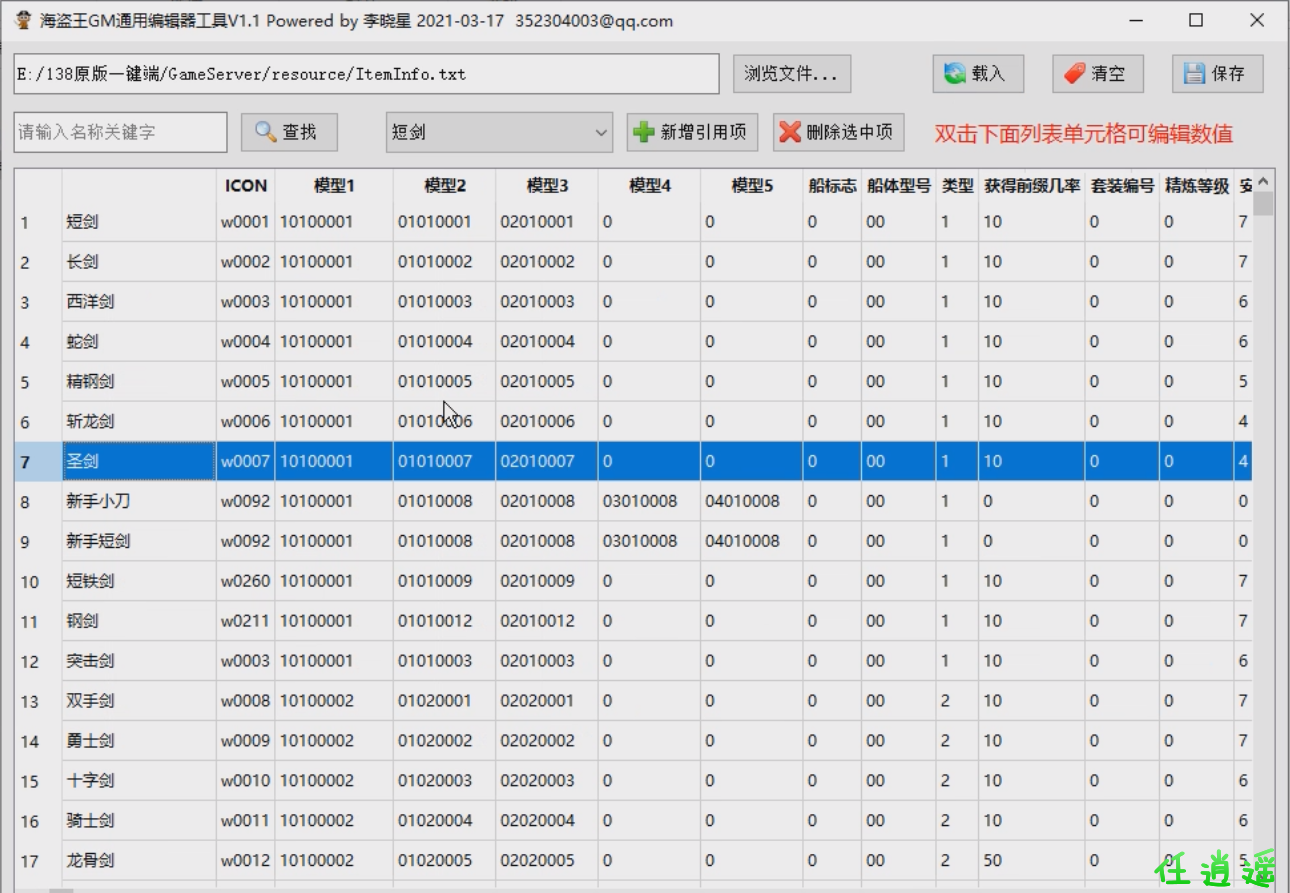
Task: Click the 船体型号 column header
Action: 899,185
